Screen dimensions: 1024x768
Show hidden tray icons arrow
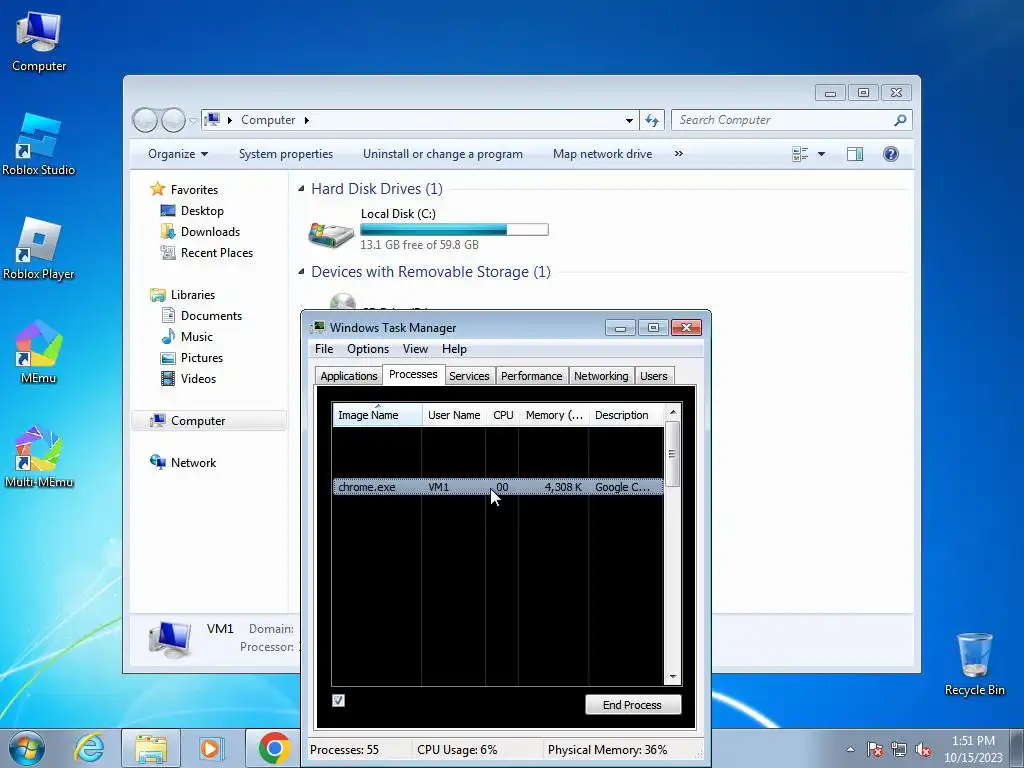850,750
